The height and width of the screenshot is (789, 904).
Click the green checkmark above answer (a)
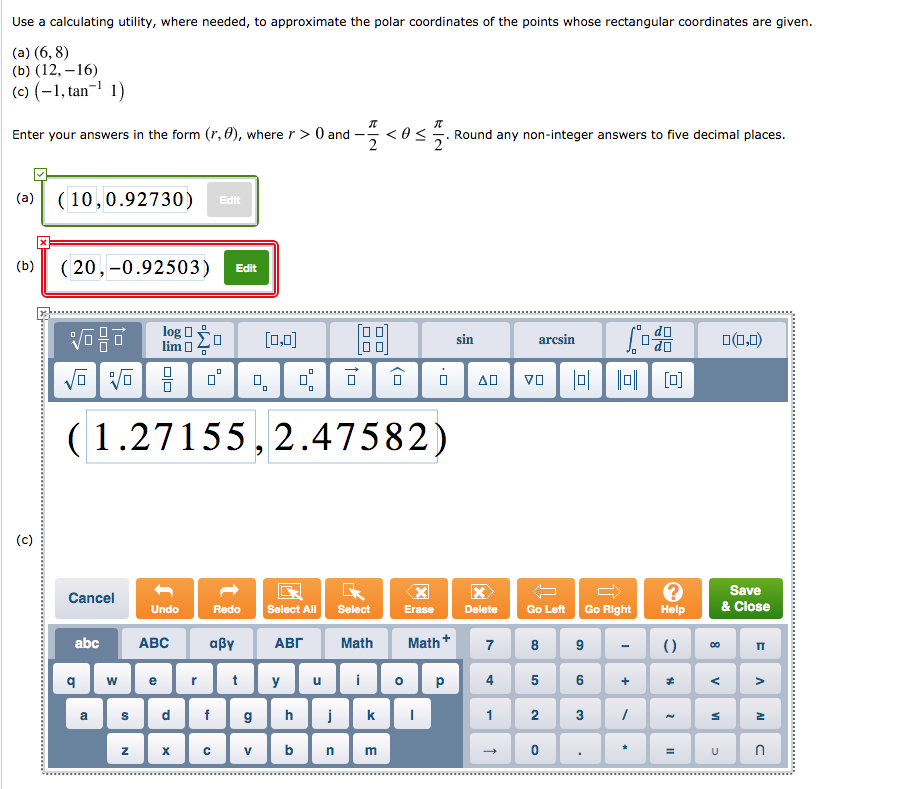pos(40,174)
